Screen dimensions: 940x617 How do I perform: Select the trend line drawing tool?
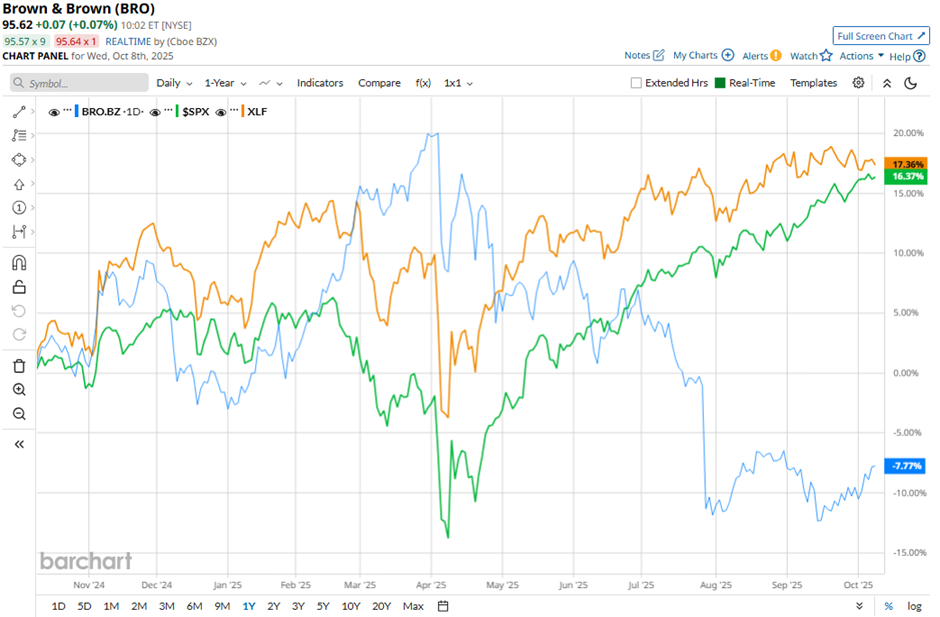[19, 112]
